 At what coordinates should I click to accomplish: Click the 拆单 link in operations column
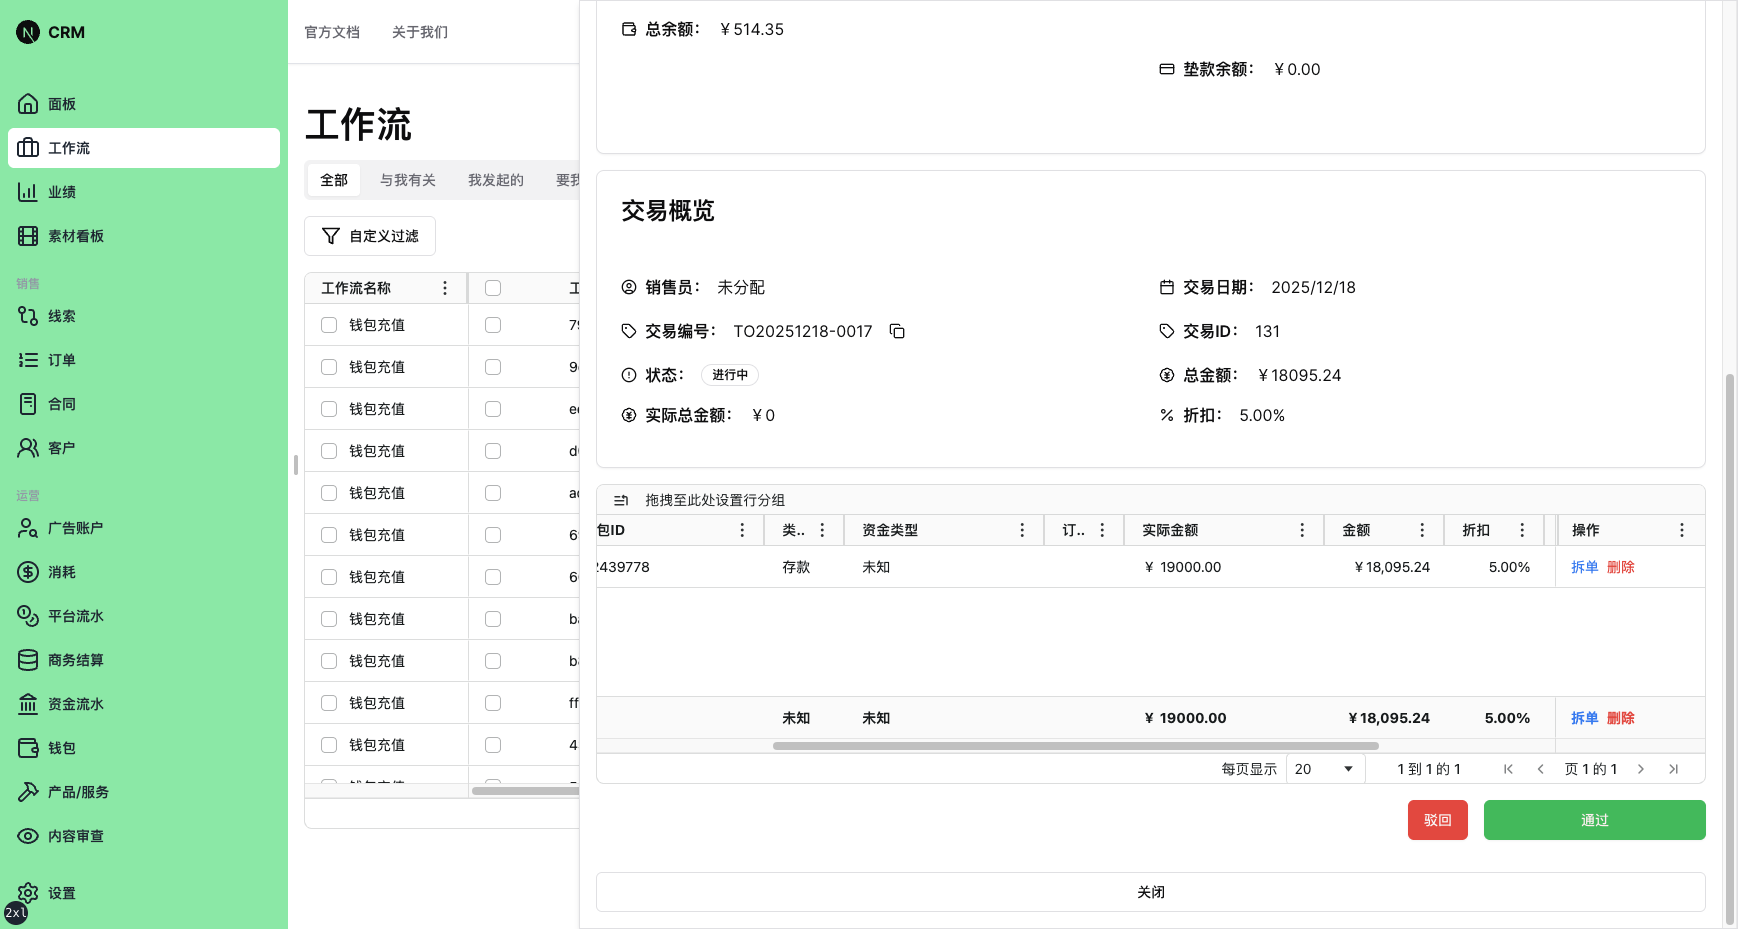point(1584,566)
